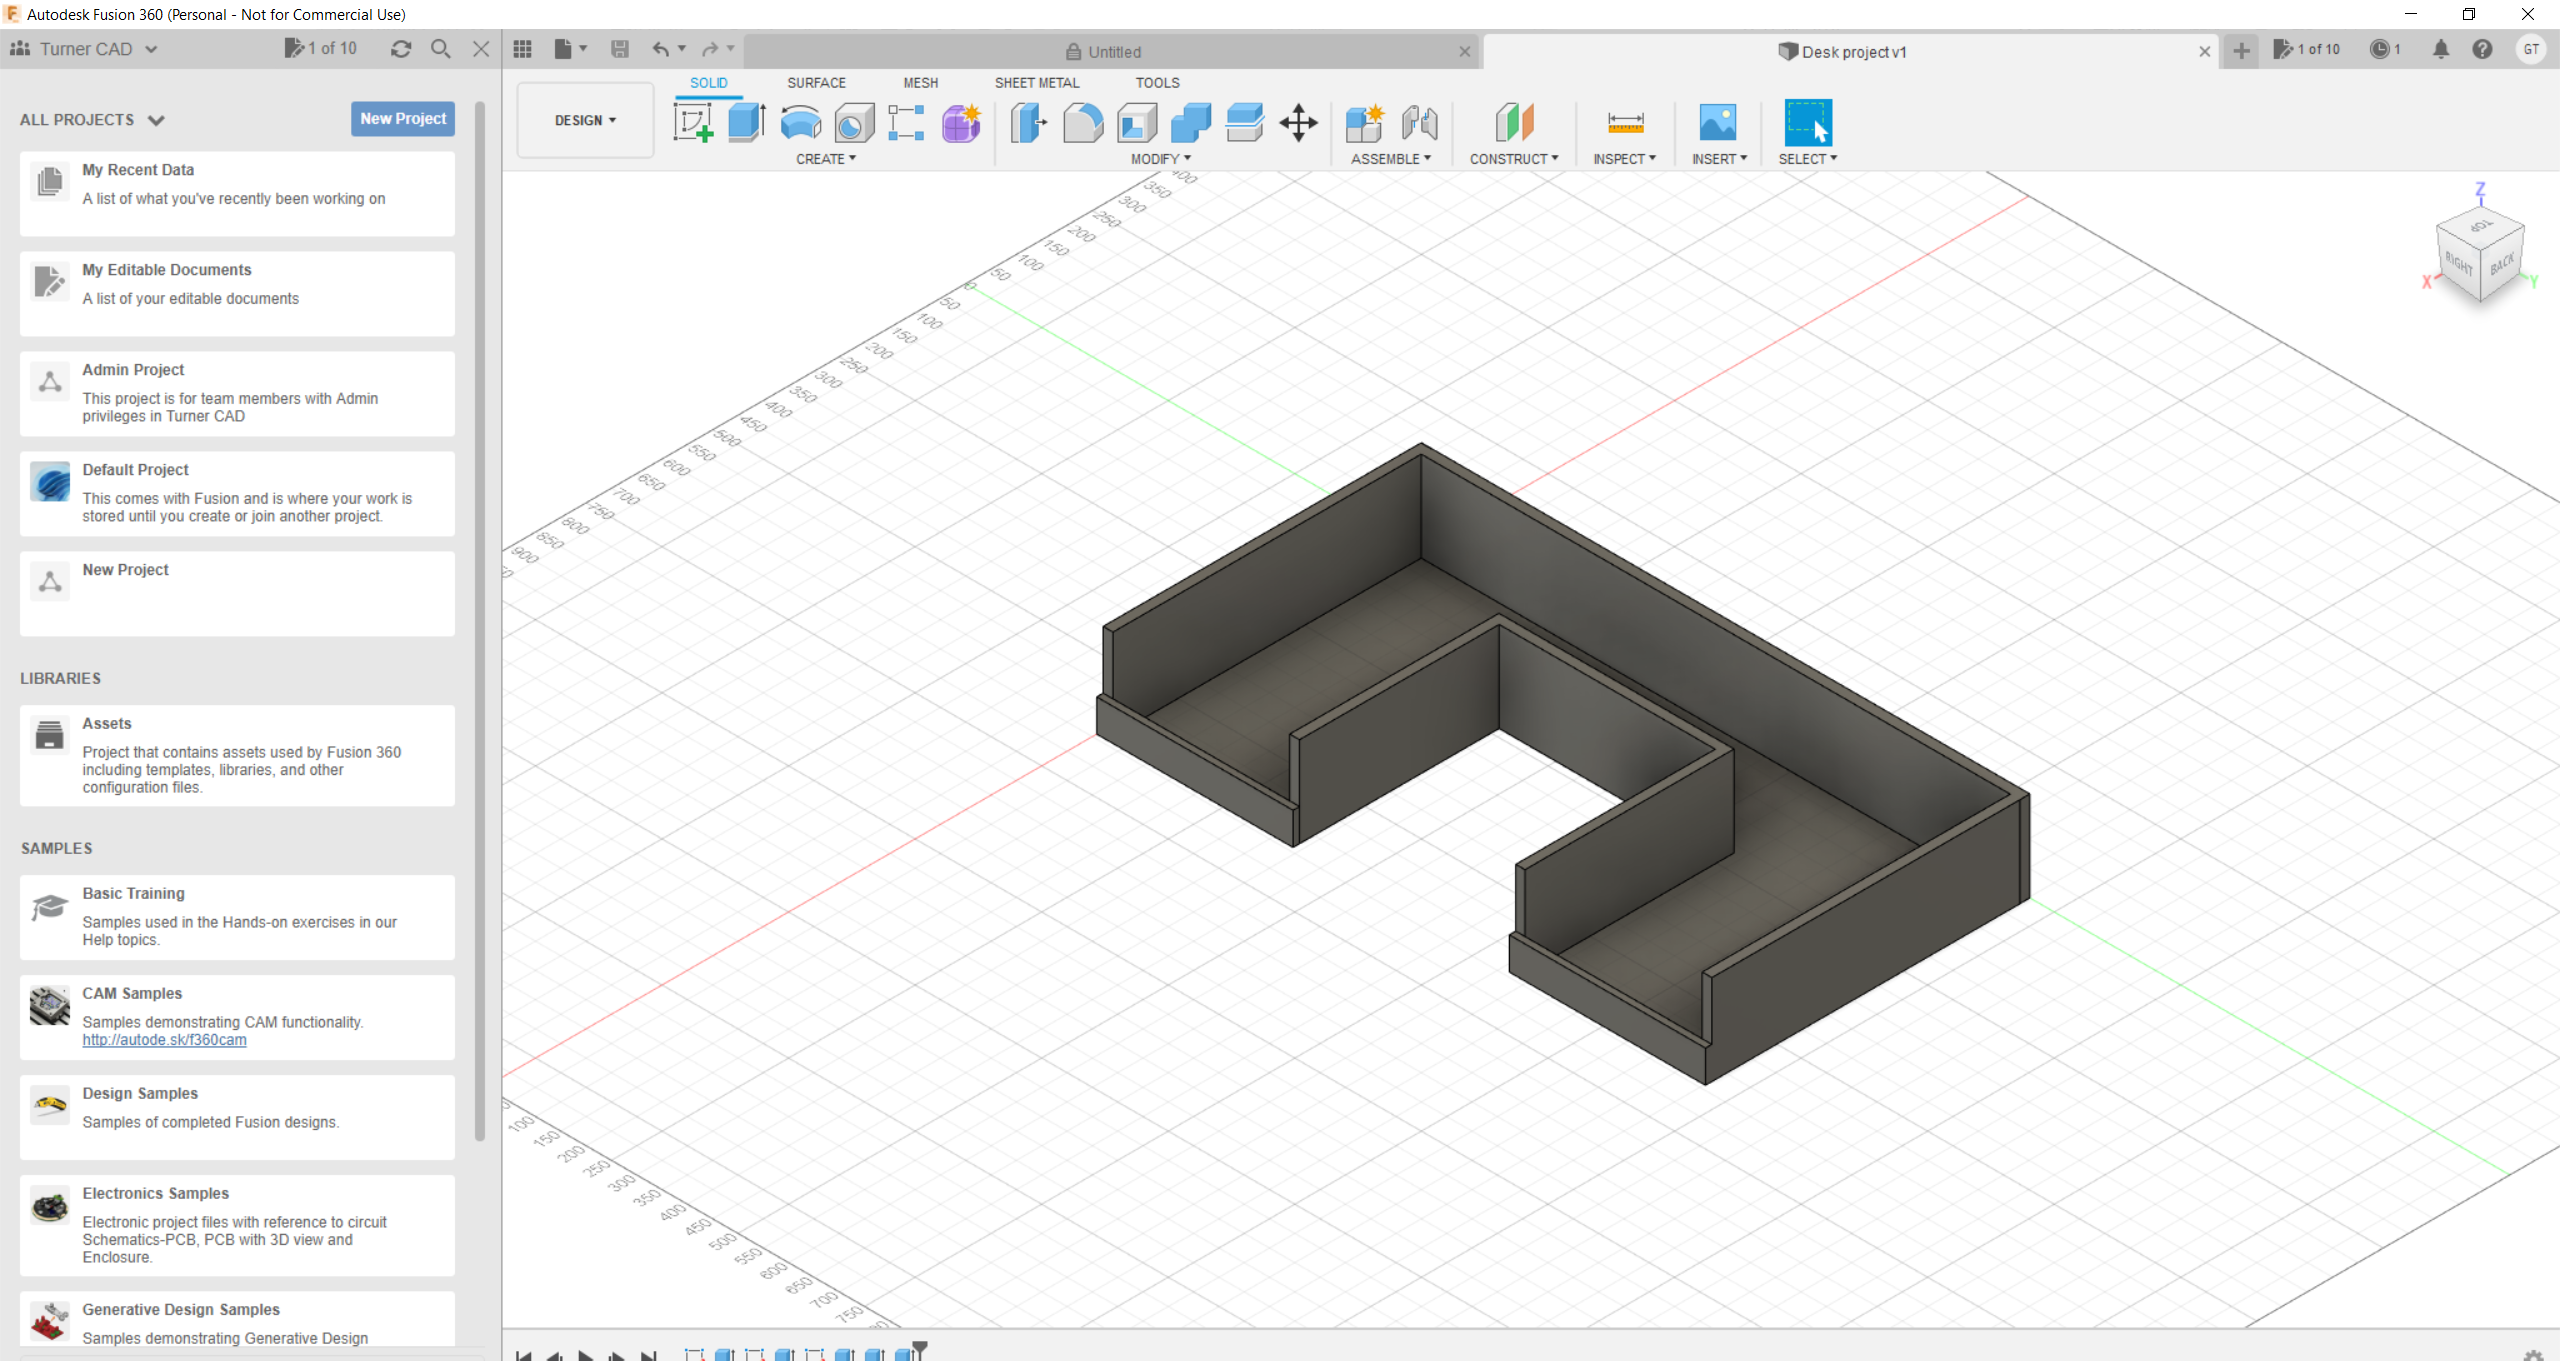Image resolution: width=2560 pixels, height=1361 pixels.
Task: Search the data panel
Action: coord(440,49)
